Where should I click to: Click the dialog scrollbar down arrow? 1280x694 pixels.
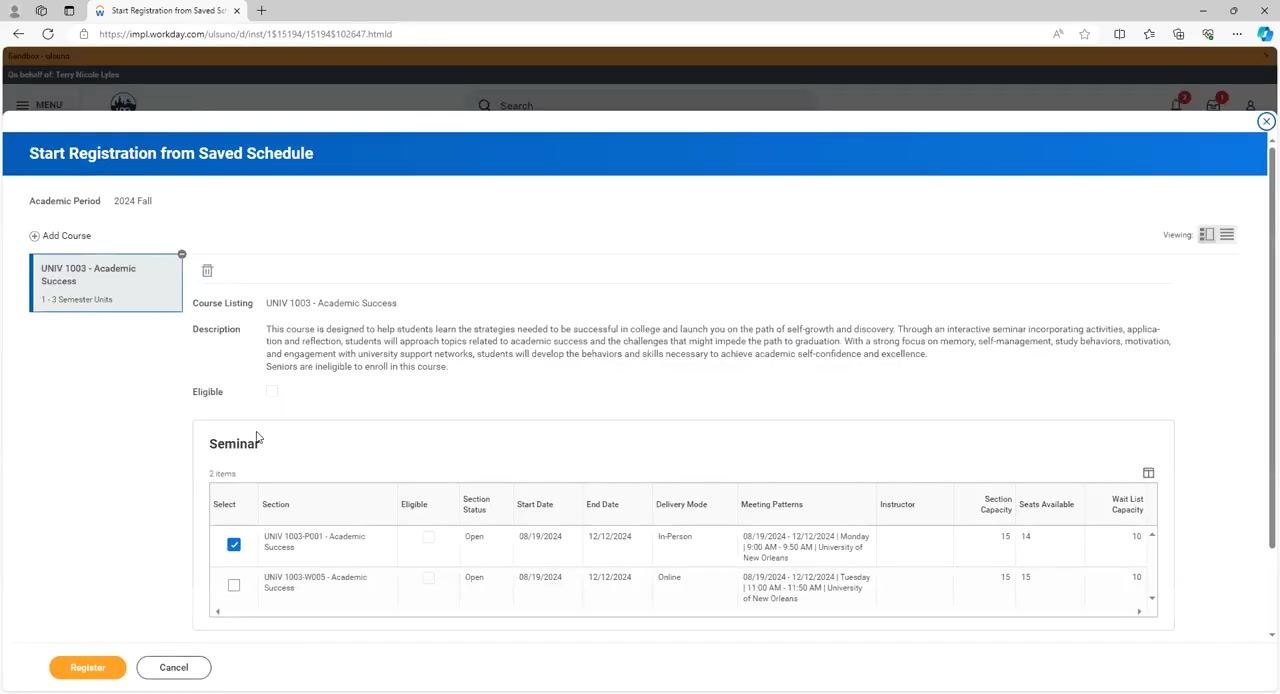[1272, 635]
